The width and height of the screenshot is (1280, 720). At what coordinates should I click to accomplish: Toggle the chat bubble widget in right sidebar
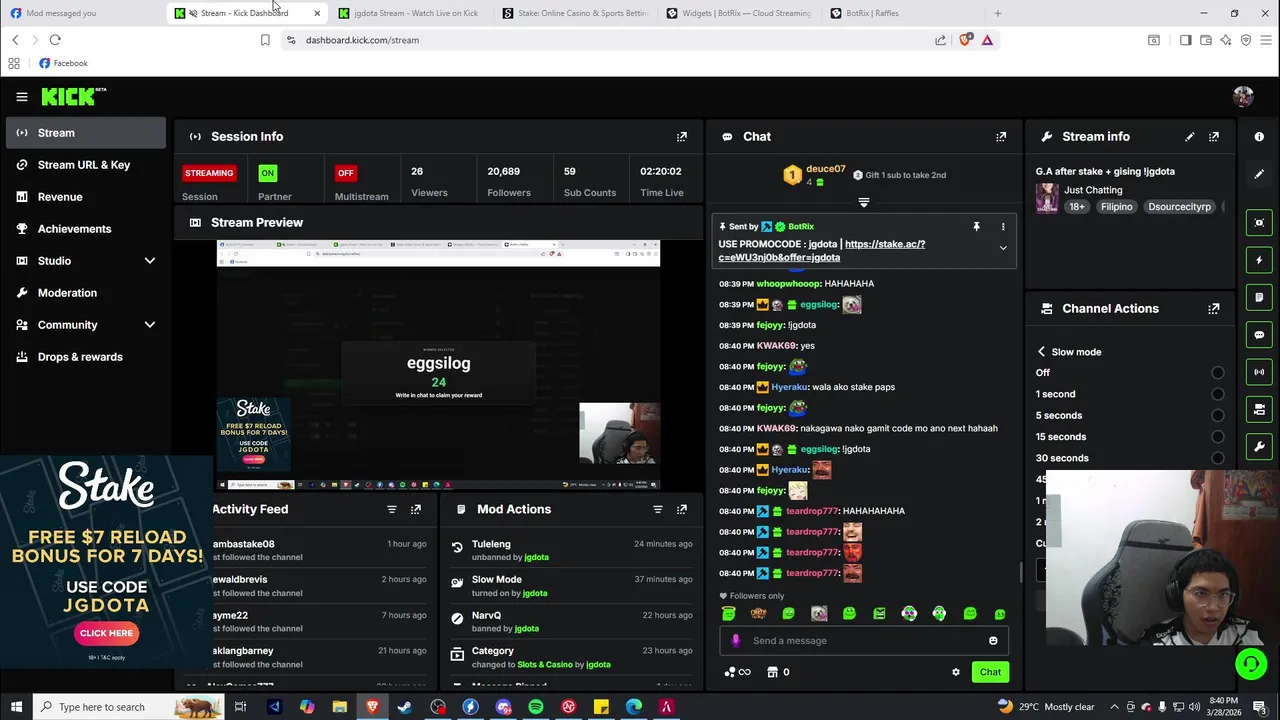click(x=1259, y=335)
